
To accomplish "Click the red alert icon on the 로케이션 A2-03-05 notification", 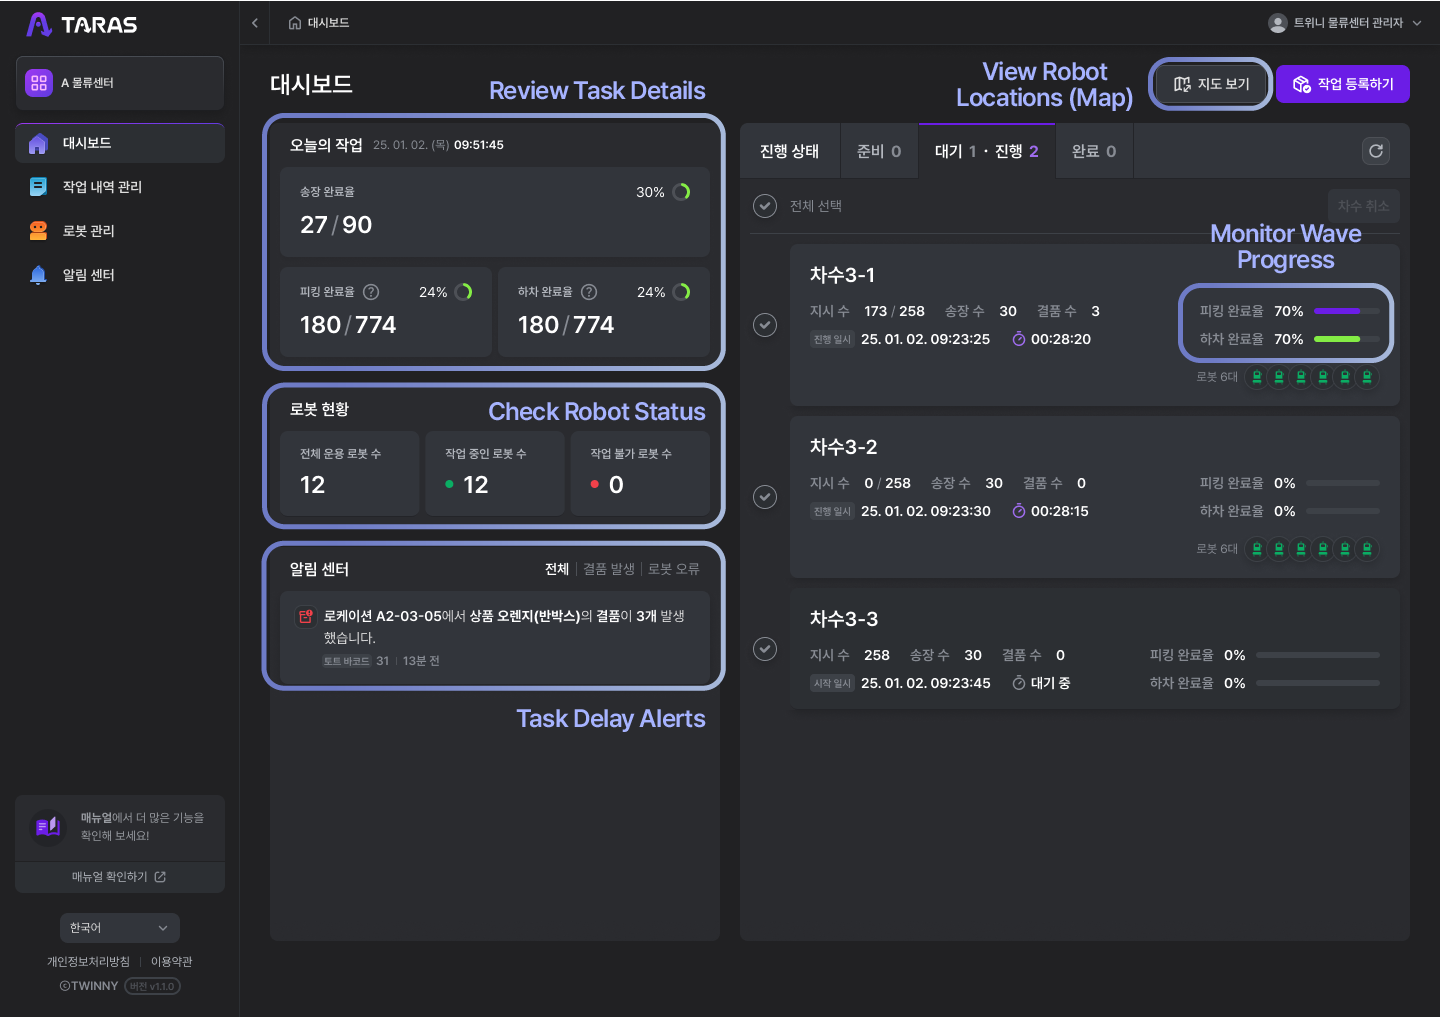I will click(x=306, y=617).
